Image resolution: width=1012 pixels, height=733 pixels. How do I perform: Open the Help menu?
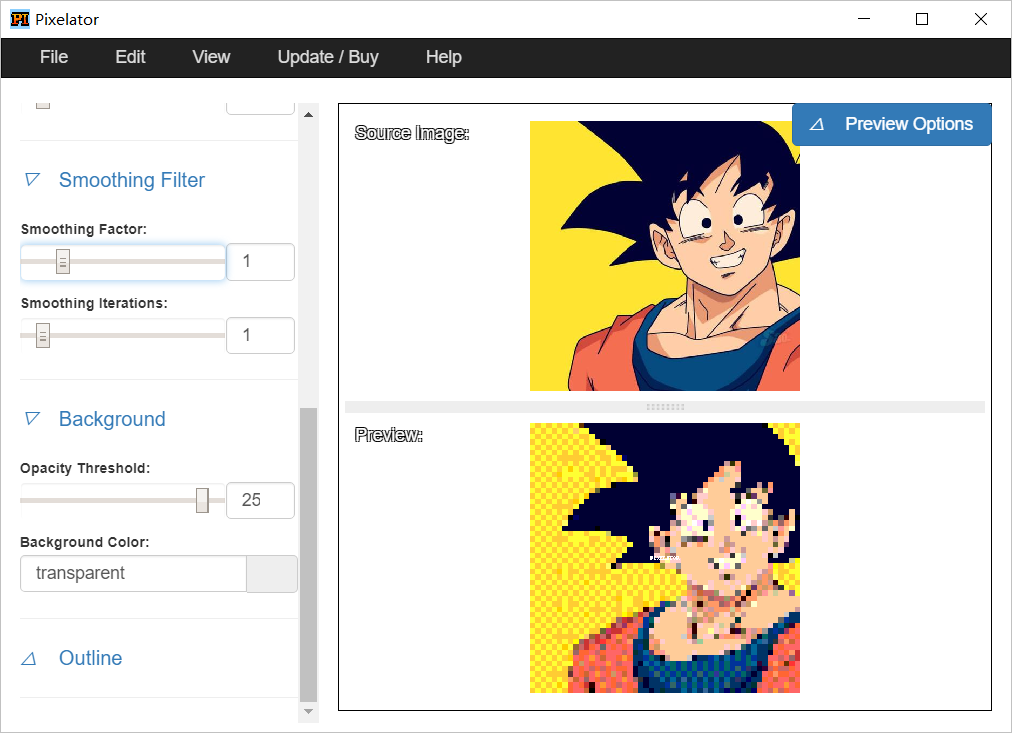pyautogui.click(x=443, y=57)
